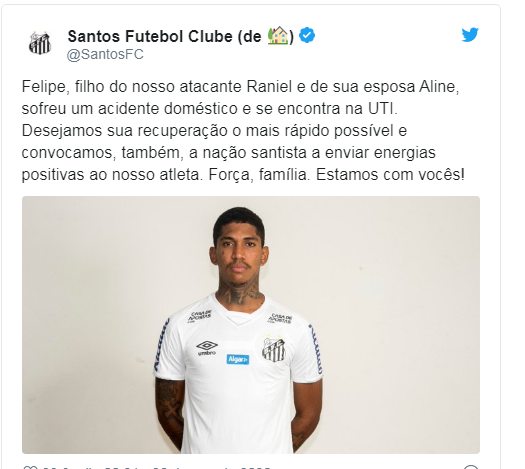Click the Umbro logo on the jersey
The image size is (525, 469).
(207, 348)
